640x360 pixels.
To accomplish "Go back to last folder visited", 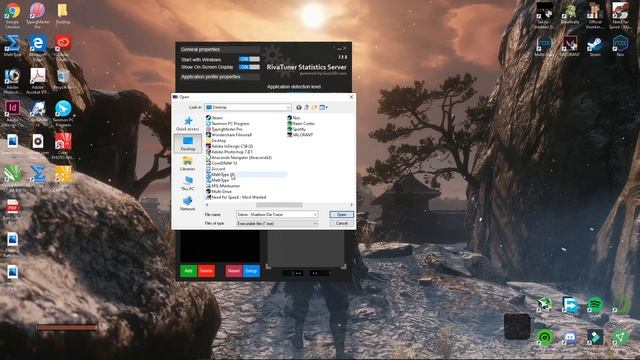I will tap(299, 107).
